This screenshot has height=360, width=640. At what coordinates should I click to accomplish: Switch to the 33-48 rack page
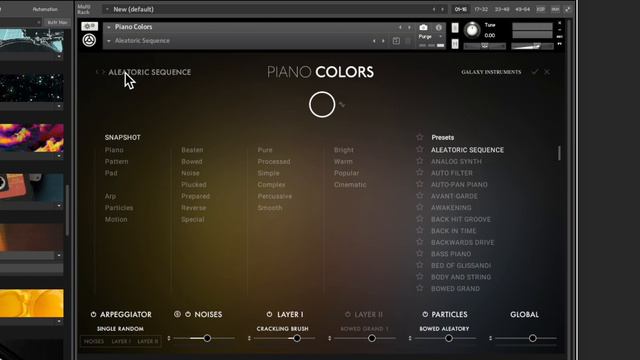click(x=502, y=9)
